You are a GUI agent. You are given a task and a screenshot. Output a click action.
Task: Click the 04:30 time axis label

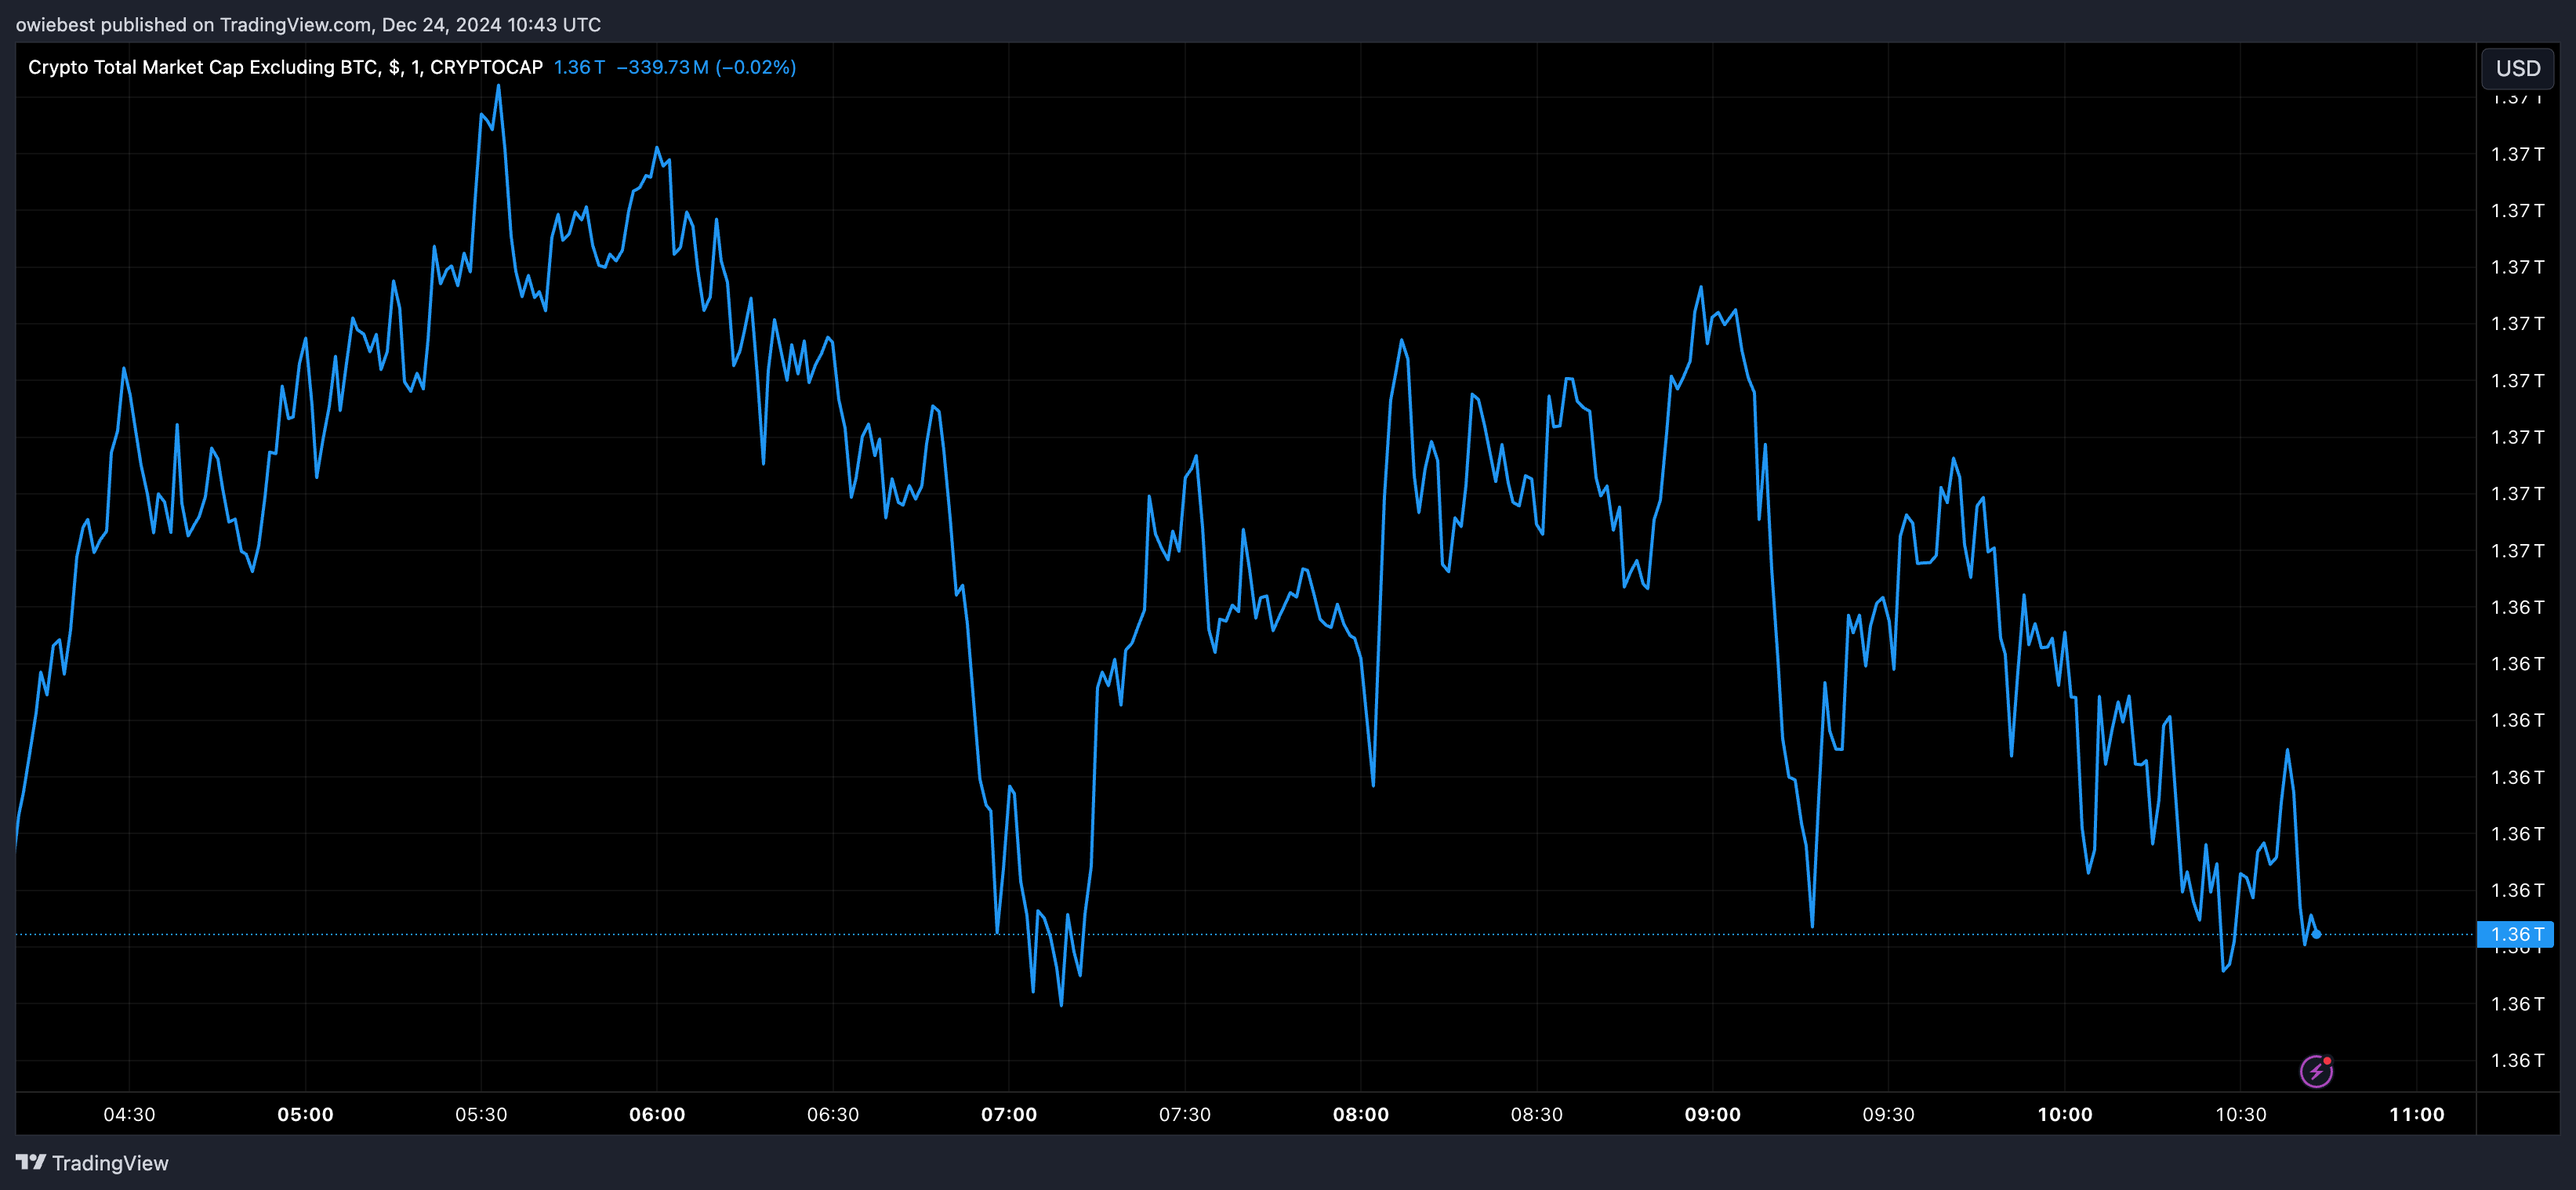(129, 1114)
